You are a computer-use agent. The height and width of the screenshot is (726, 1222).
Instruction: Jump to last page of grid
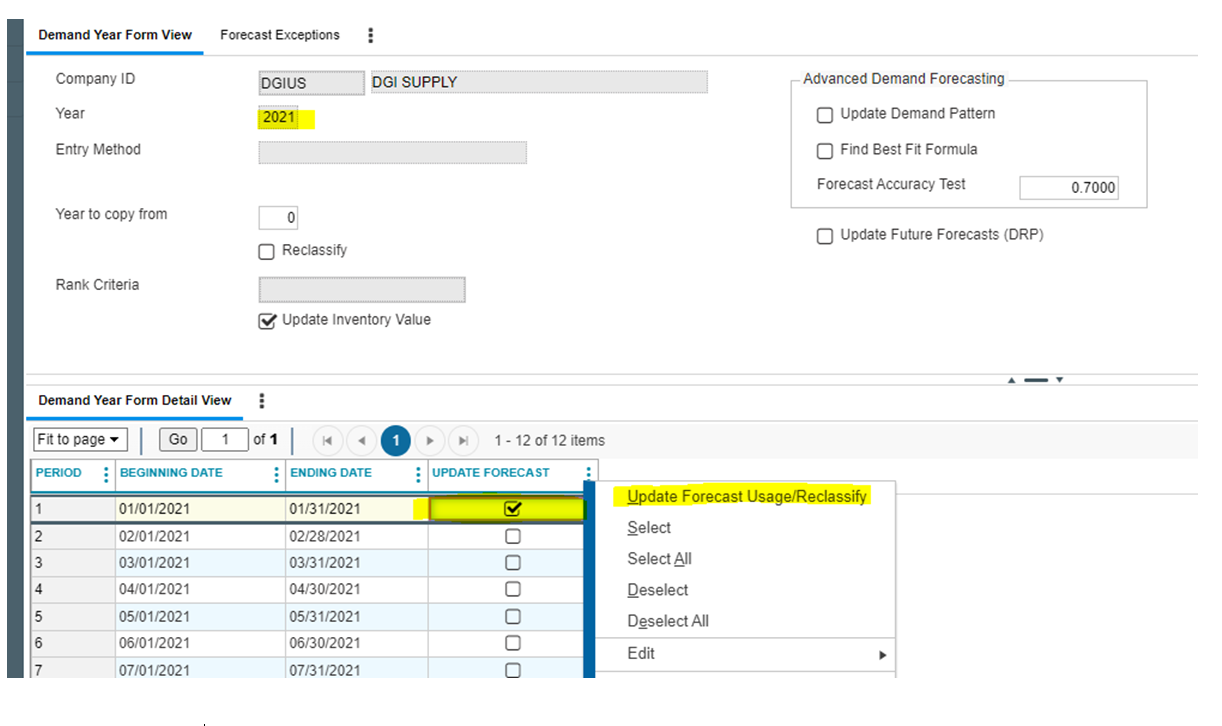point(462,440)
